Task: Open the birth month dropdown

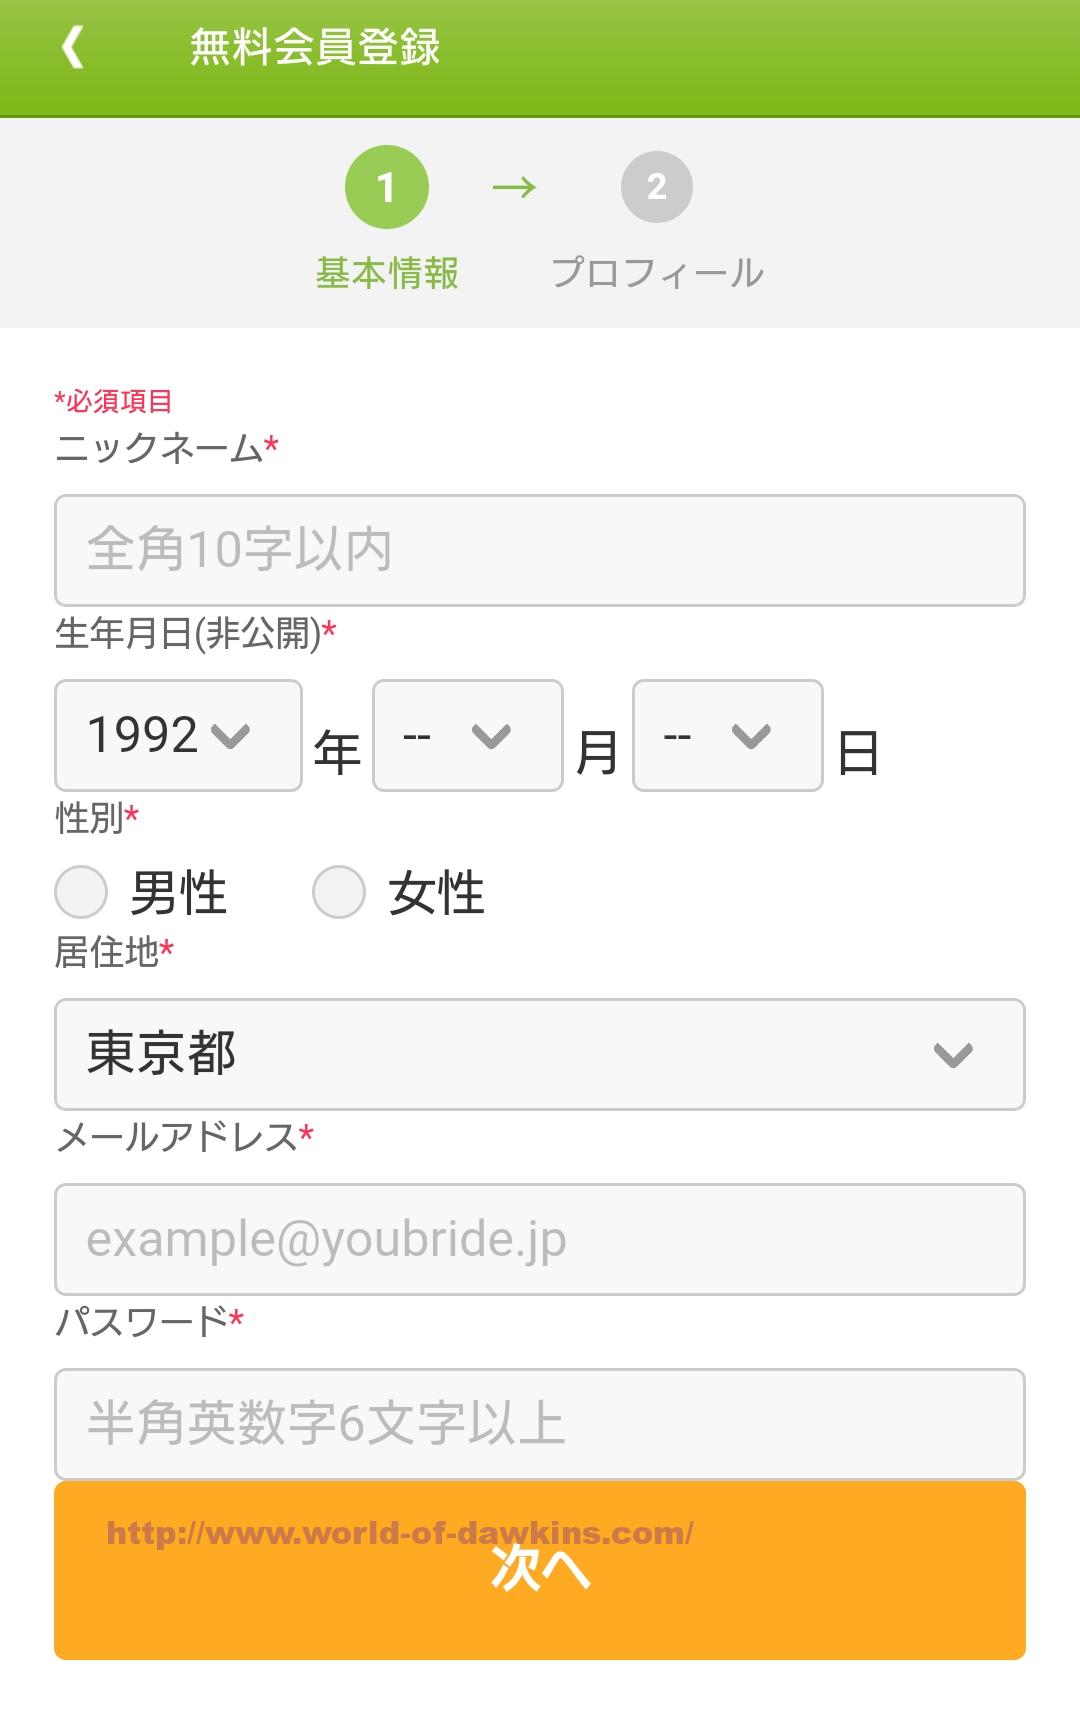Action: click(468, 736)
